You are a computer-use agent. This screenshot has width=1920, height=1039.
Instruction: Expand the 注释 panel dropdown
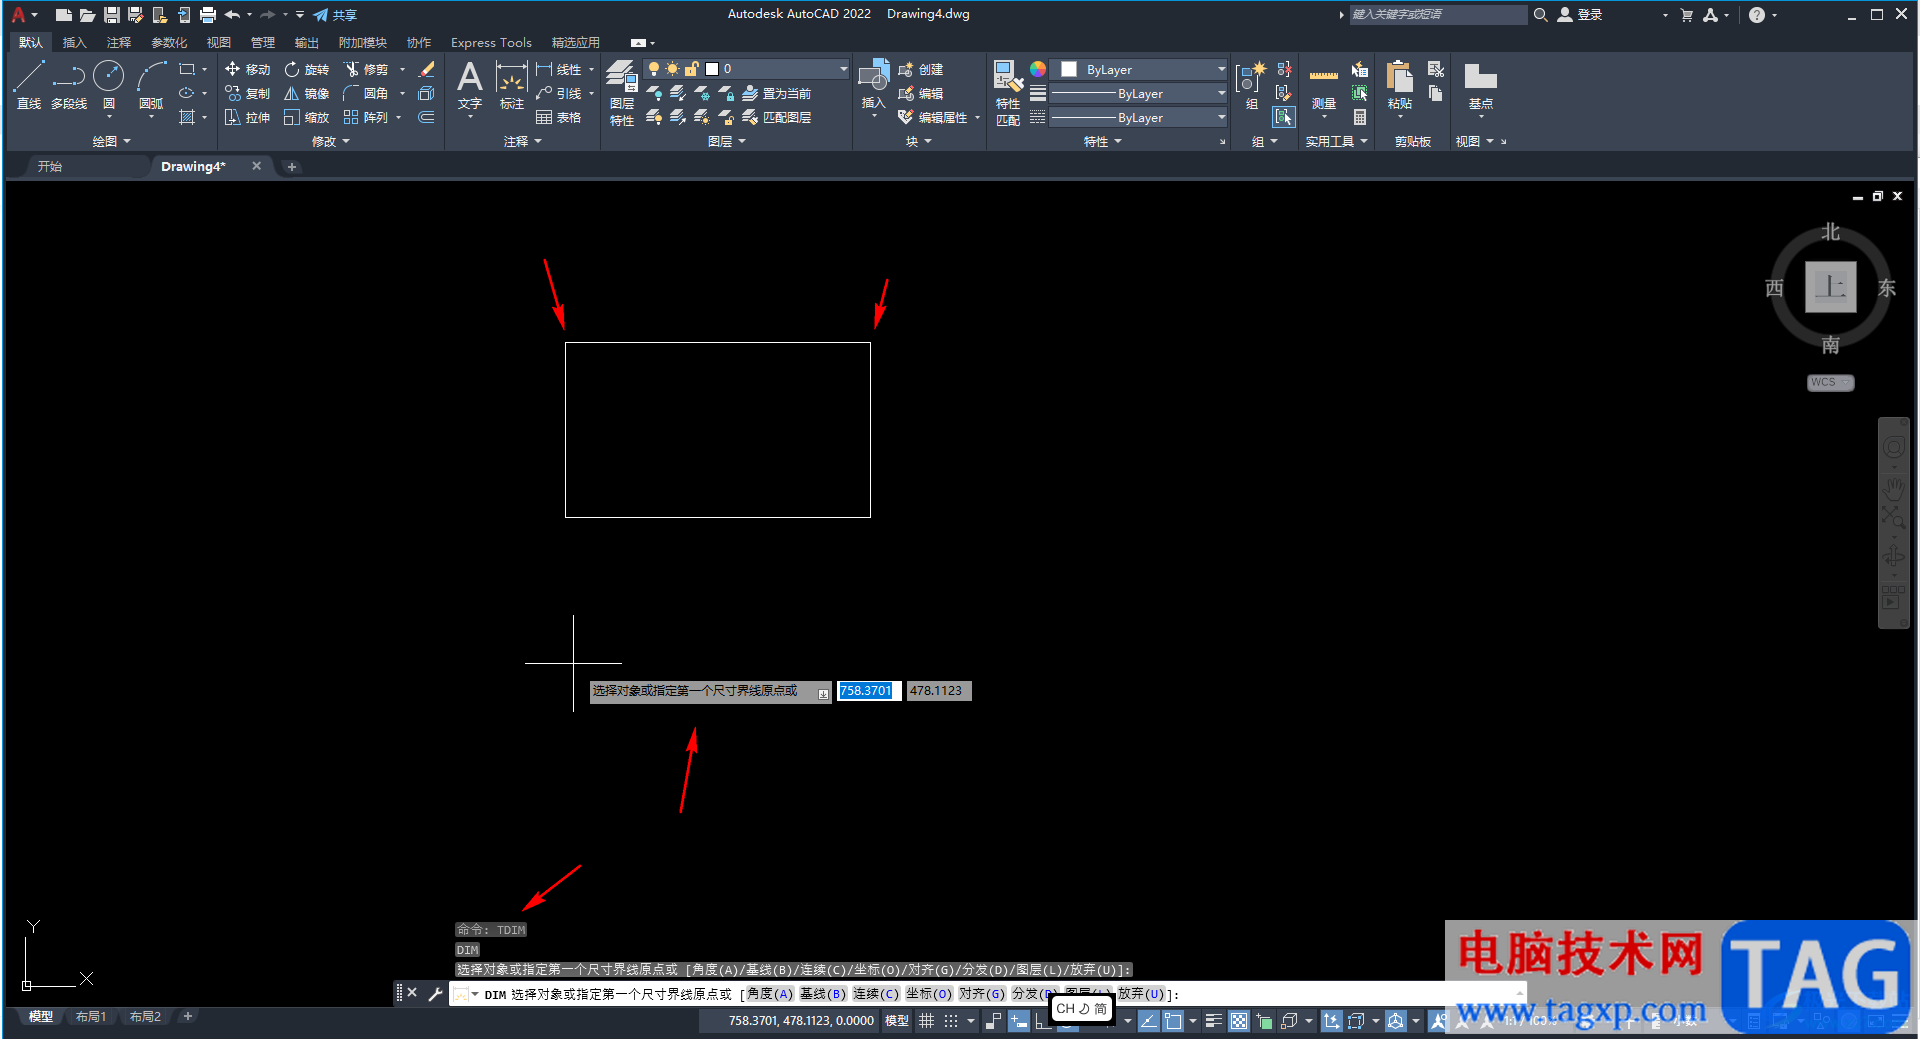(x=523, y=142)
